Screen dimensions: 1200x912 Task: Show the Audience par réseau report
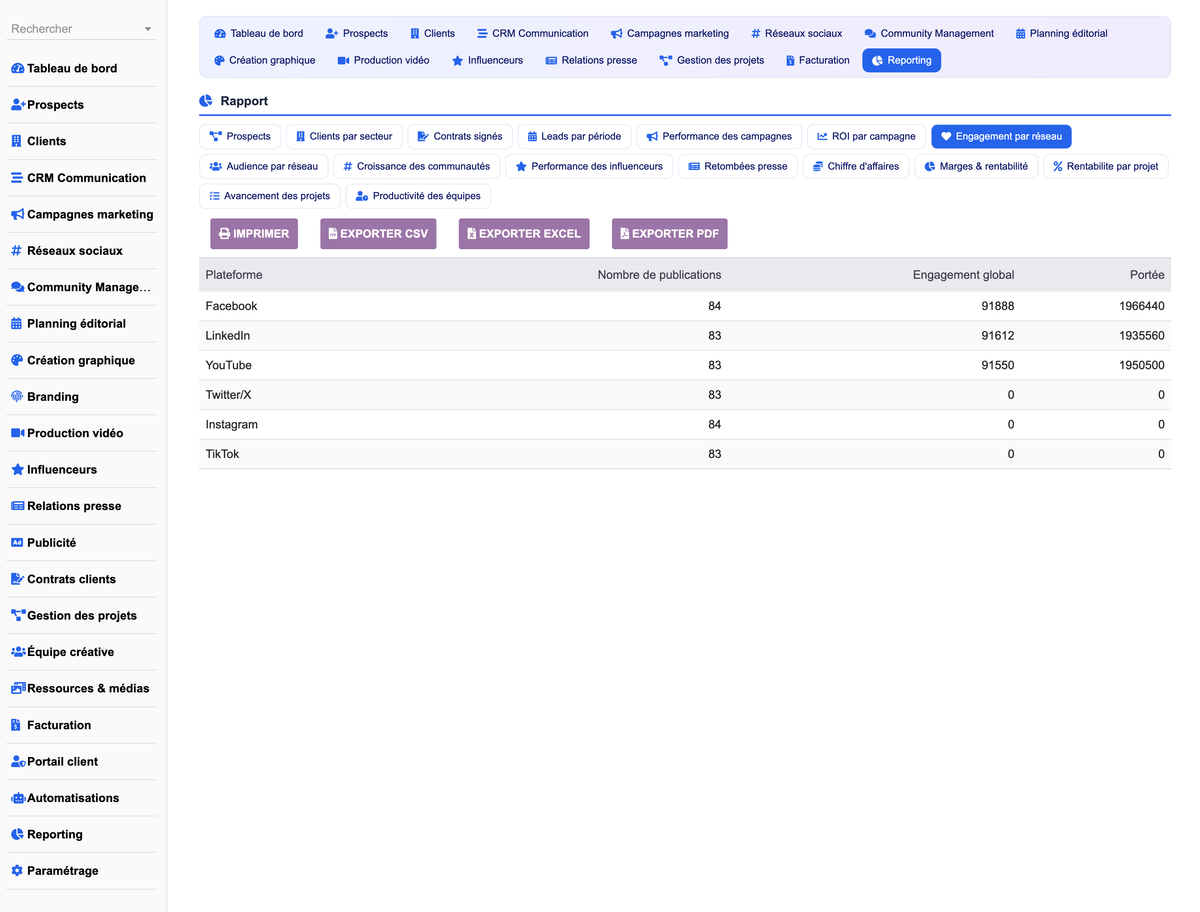click(264, 167)
